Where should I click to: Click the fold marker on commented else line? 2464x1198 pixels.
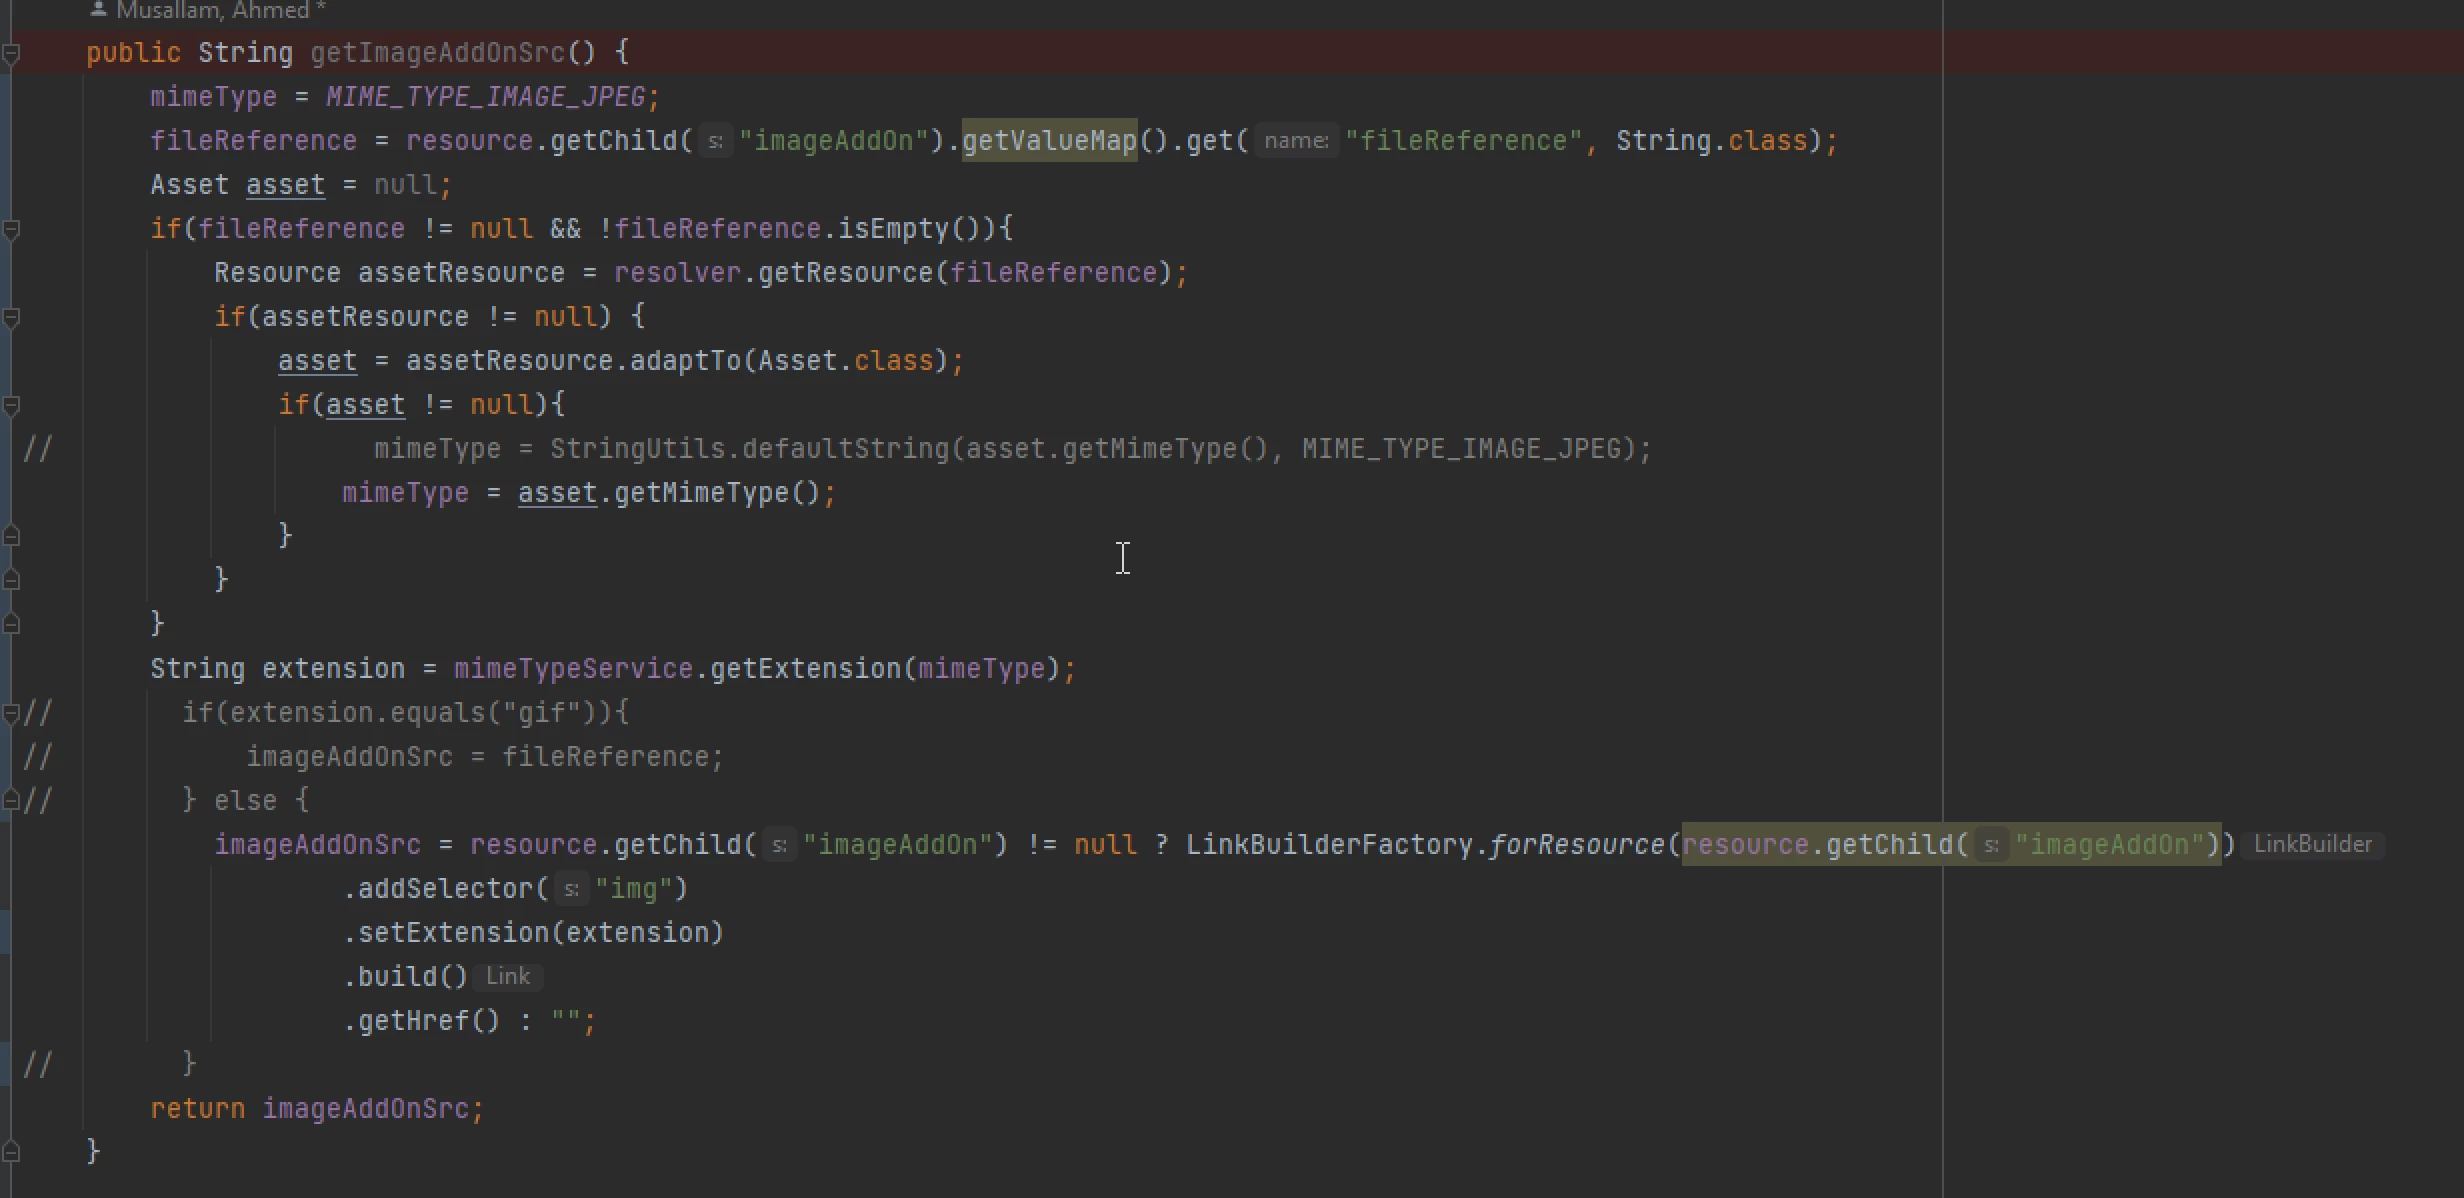(11, 800)
